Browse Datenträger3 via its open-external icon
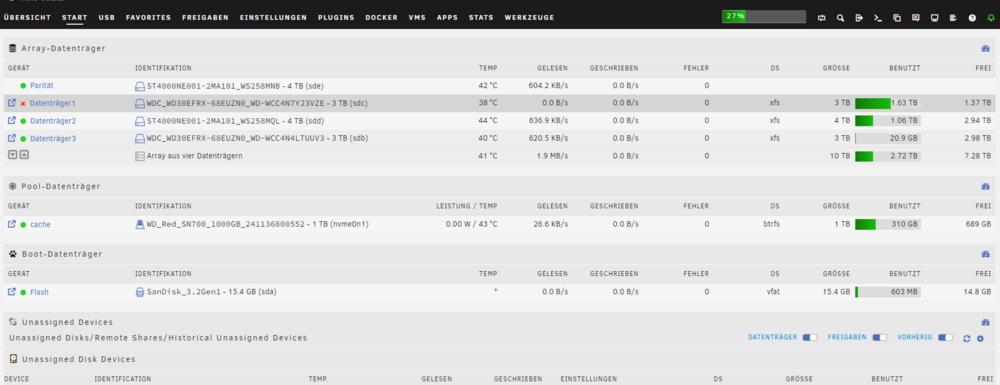Image resolution: width=1000 pixels, height=385 pixels. tap(11, 138)
